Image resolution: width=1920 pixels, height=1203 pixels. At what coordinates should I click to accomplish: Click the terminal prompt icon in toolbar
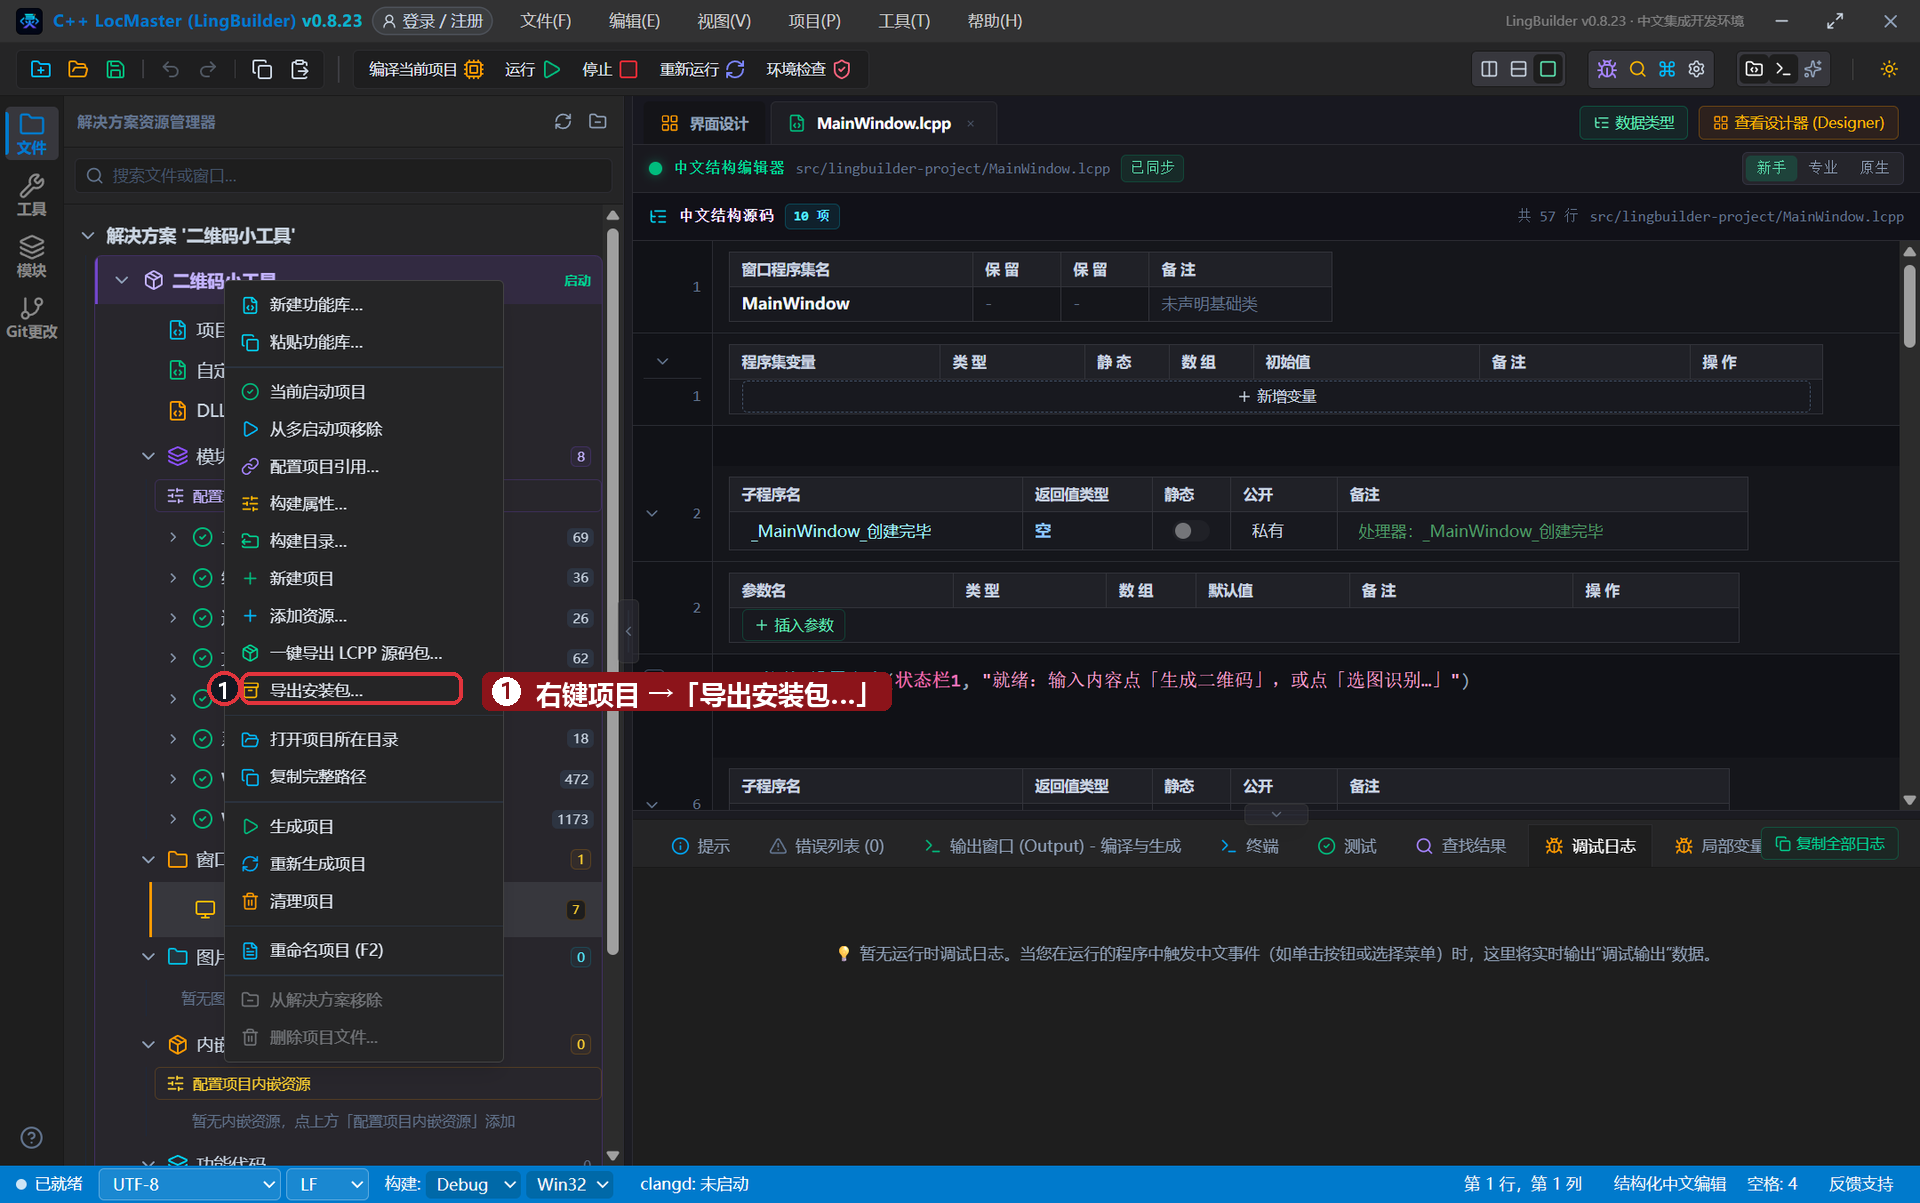coord(1783,69)
